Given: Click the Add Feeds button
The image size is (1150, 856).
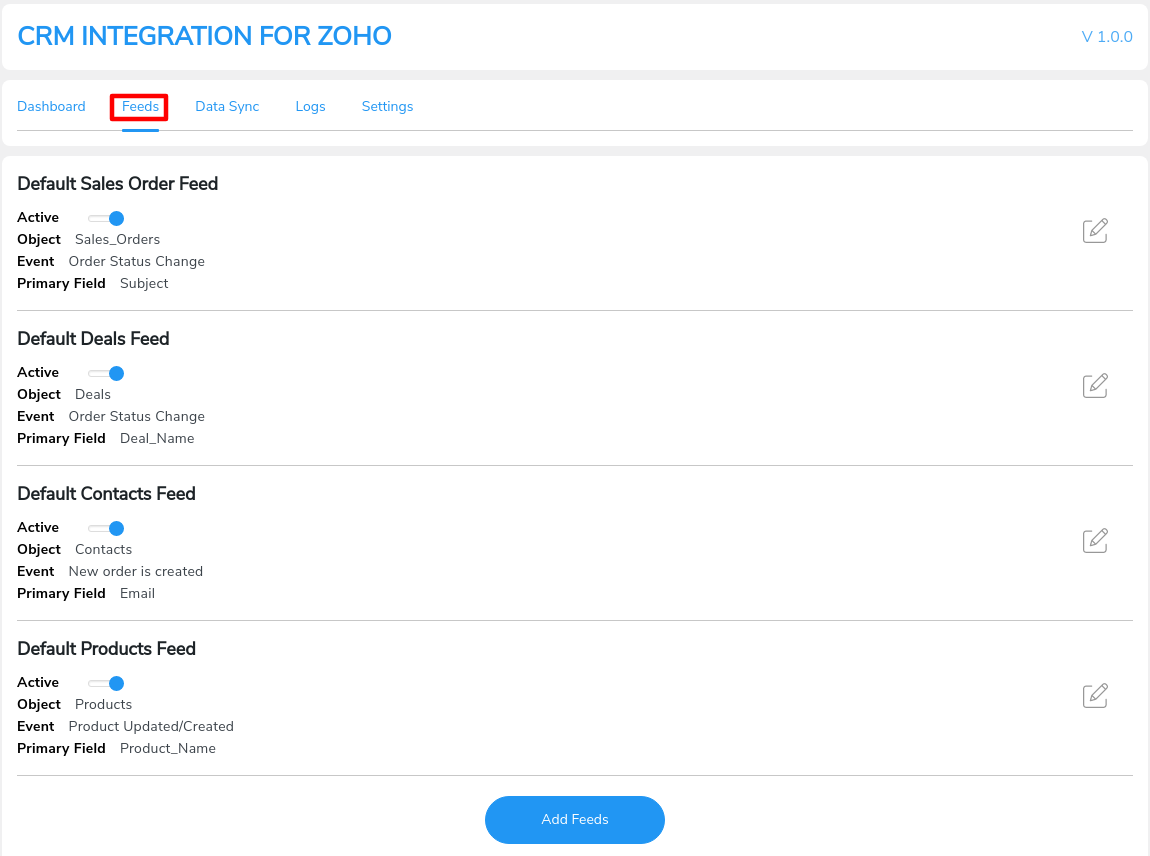Looking at the screenshot, I should pyautogui.click(x=575, y=819).
